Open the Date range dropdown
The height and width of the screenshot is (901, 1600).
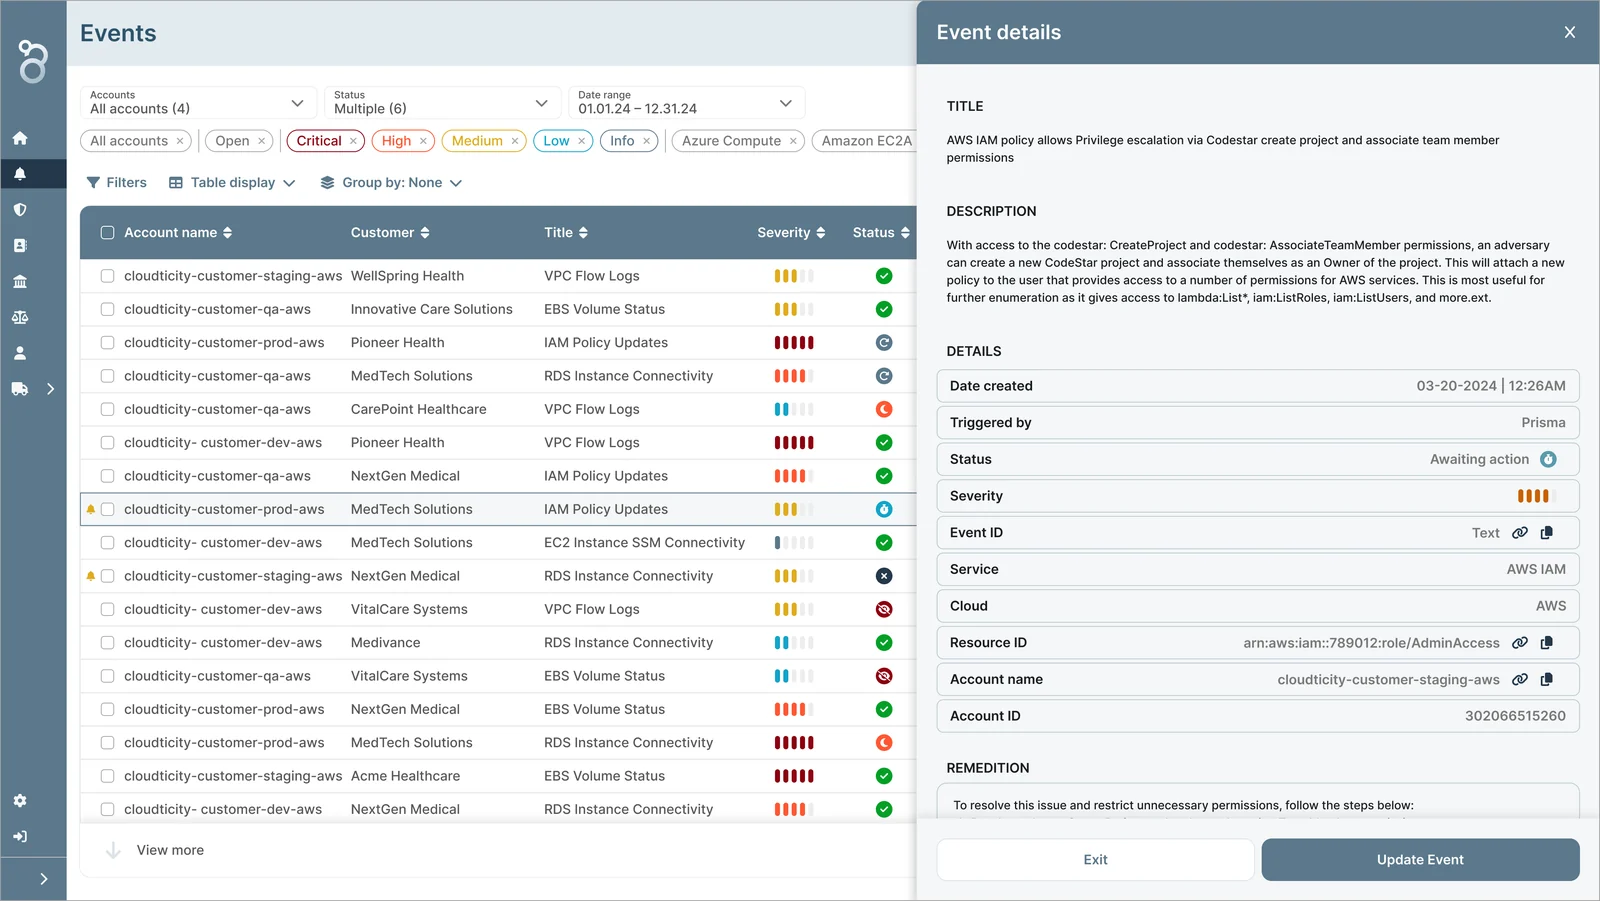pos(686,103)
